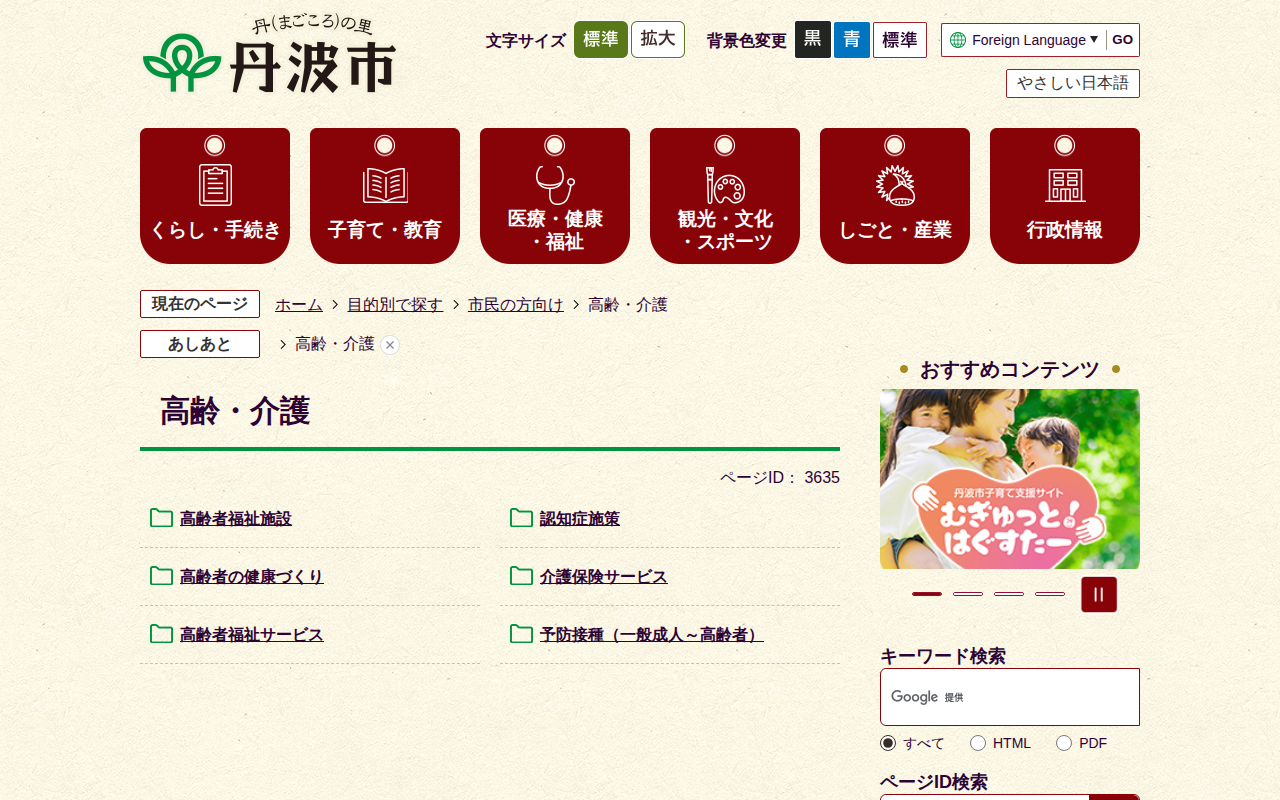The width and height of the screenshot is (1280, 800).
Task: Click the folder icon beside 予防接種（一般成人～高齢者）
Action: [x=521, y=634]
